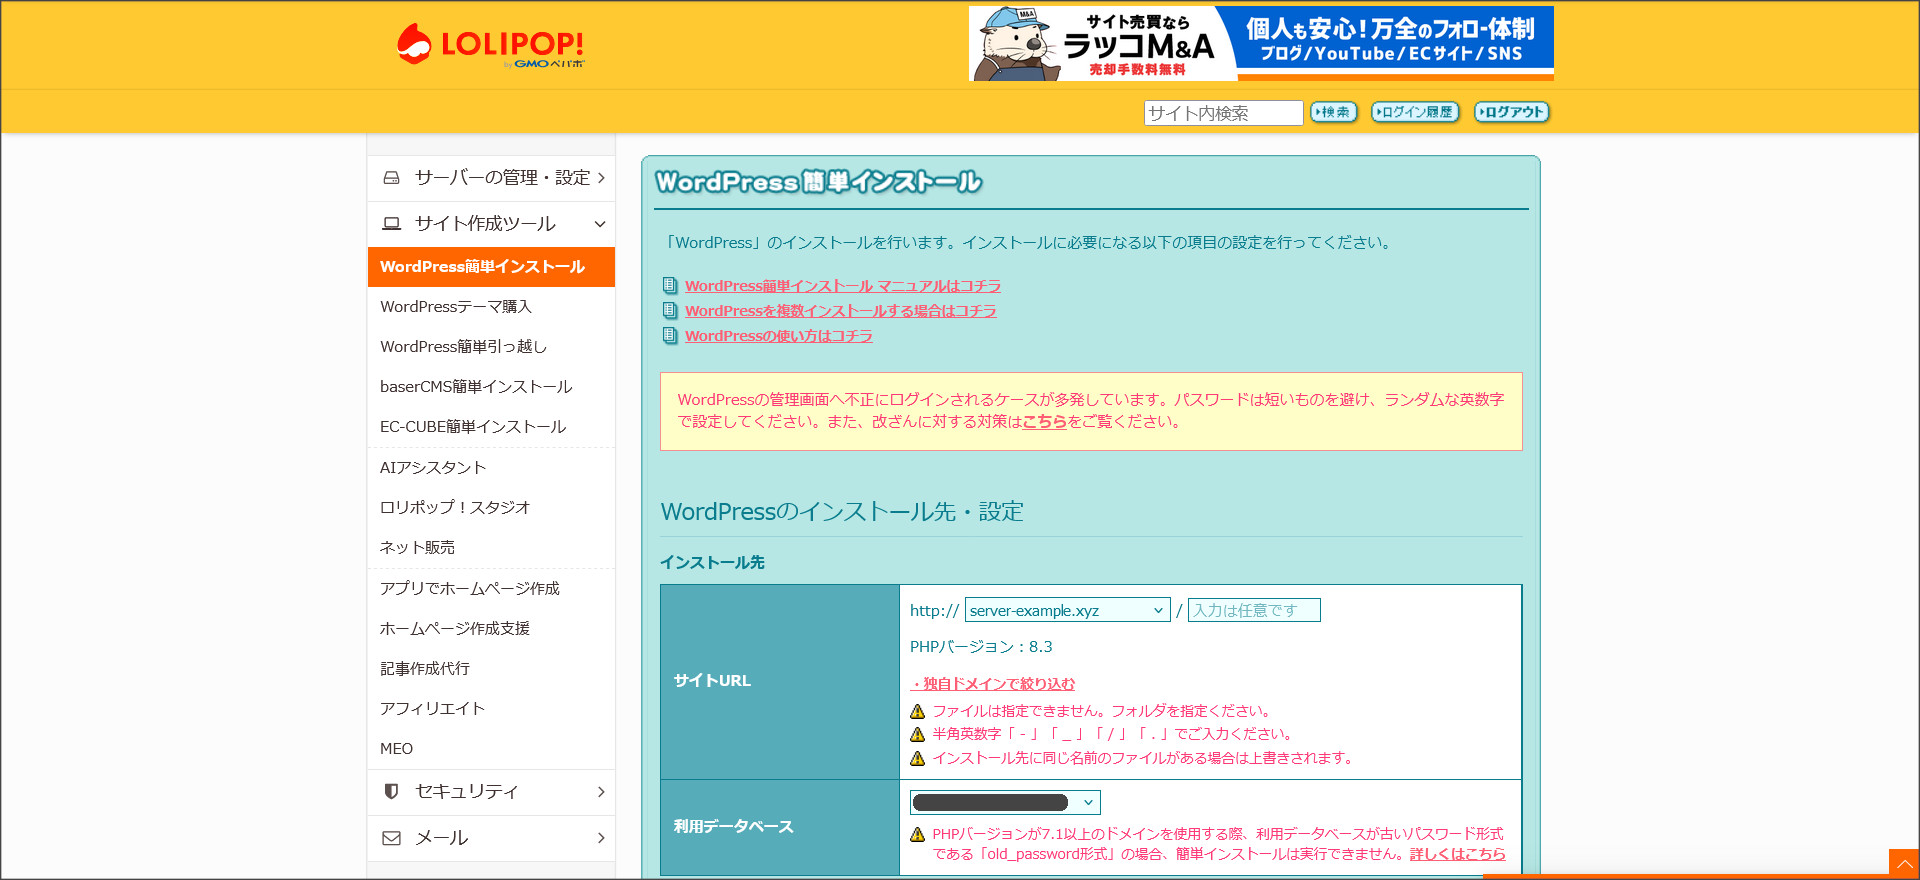The image size is (1920, 880).
Task: Select WordPress簡単インストール in sidebar
Action: (x=491, y=267)
